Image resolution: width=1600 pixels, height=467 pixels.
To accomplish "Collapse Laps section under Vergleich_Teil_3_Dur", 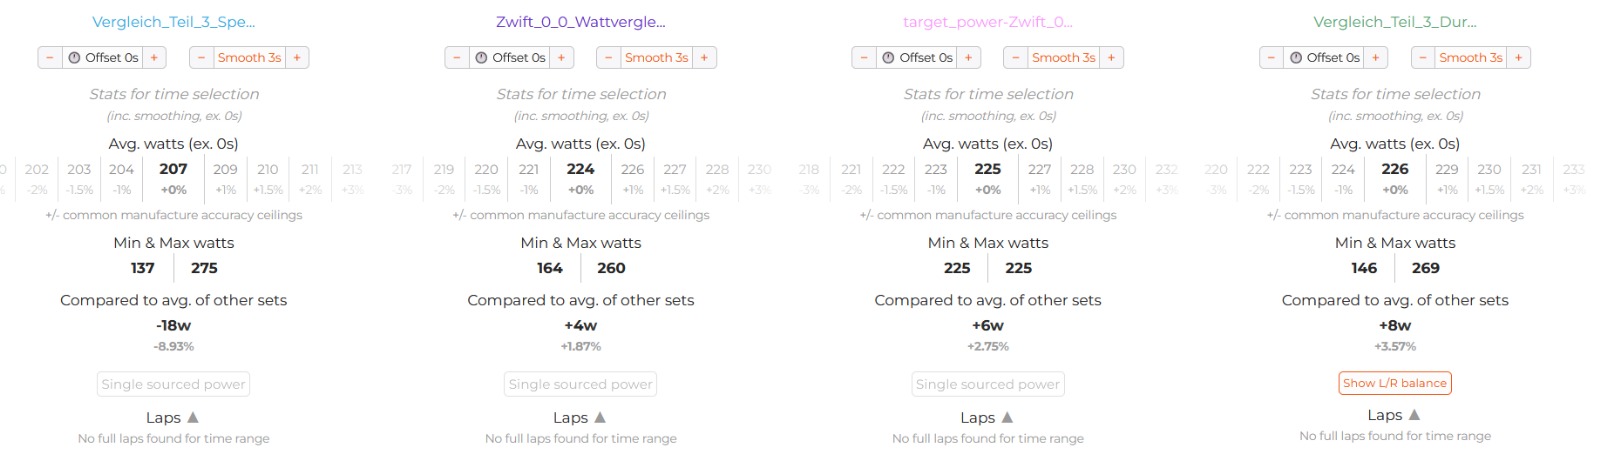I will point(1414,415).
